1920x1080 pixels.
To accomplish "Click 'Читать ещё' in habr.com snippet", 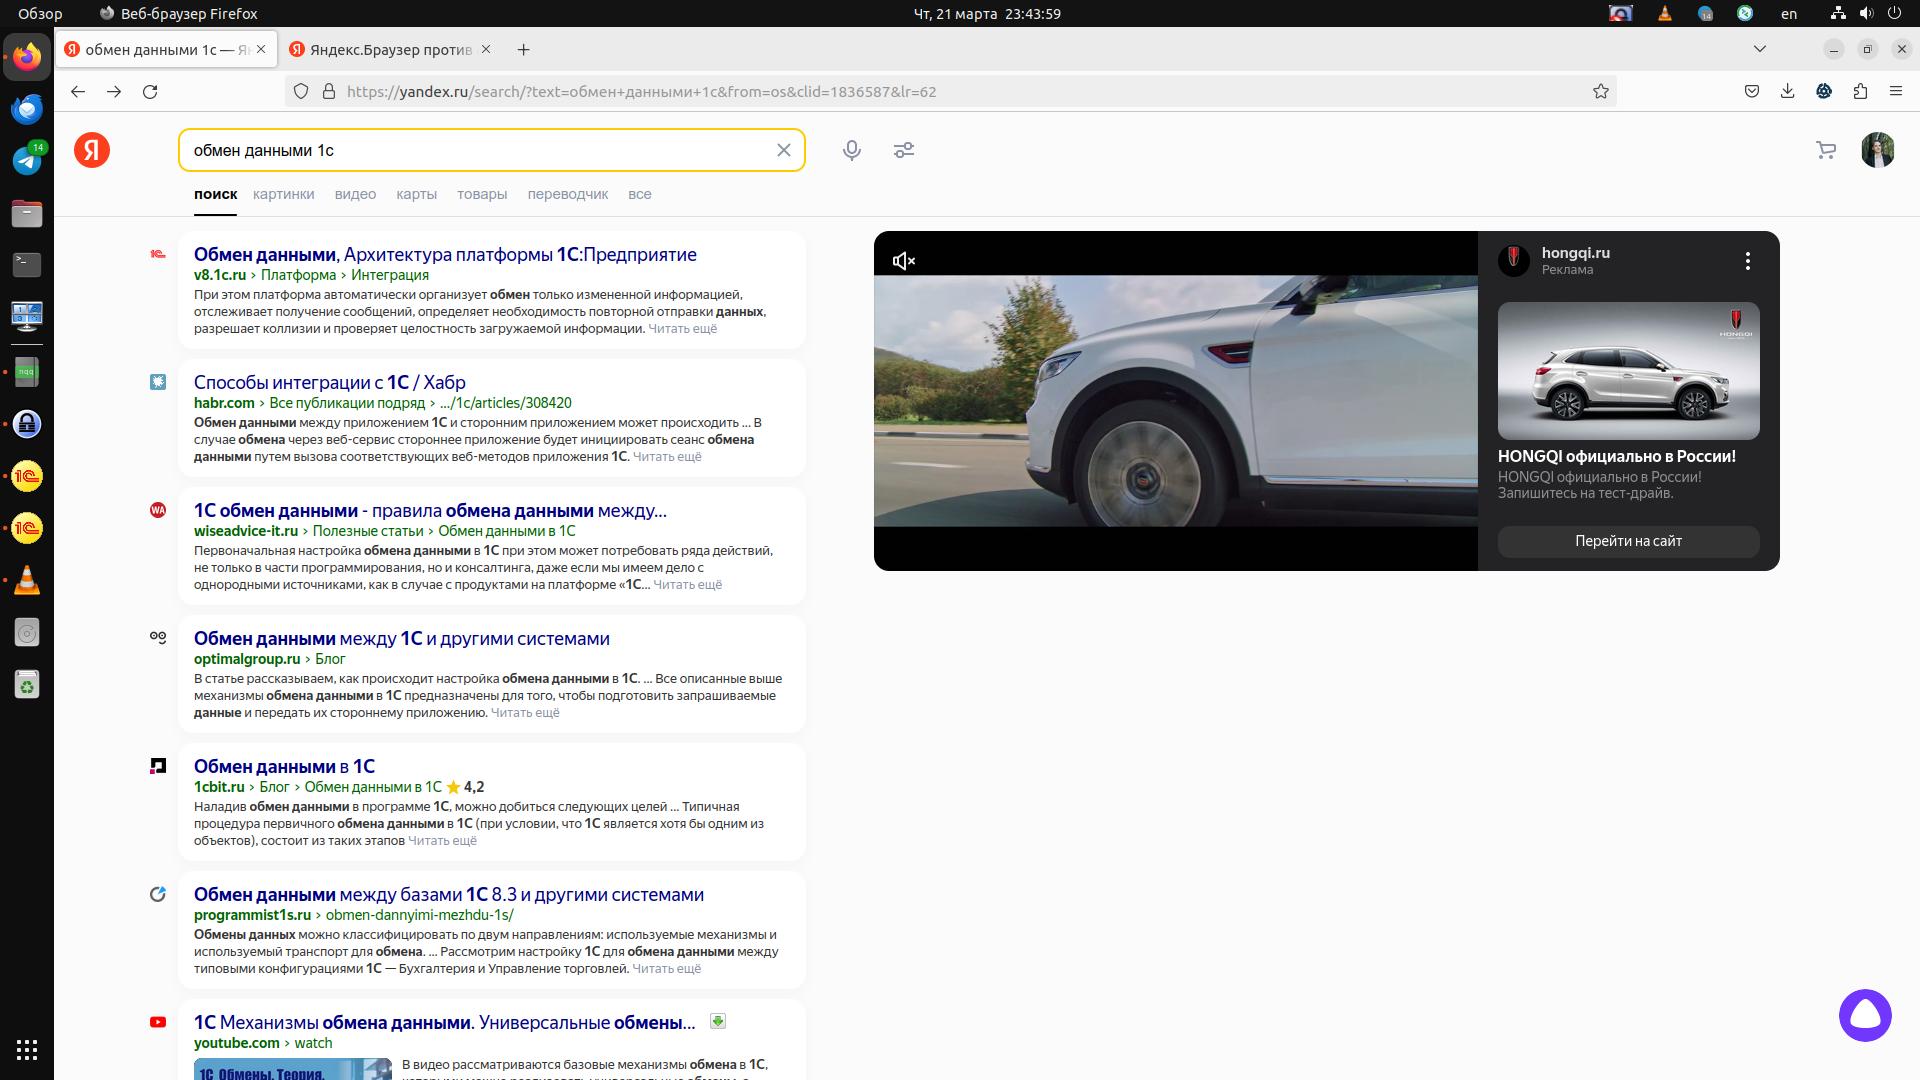I will click(667, 456).
